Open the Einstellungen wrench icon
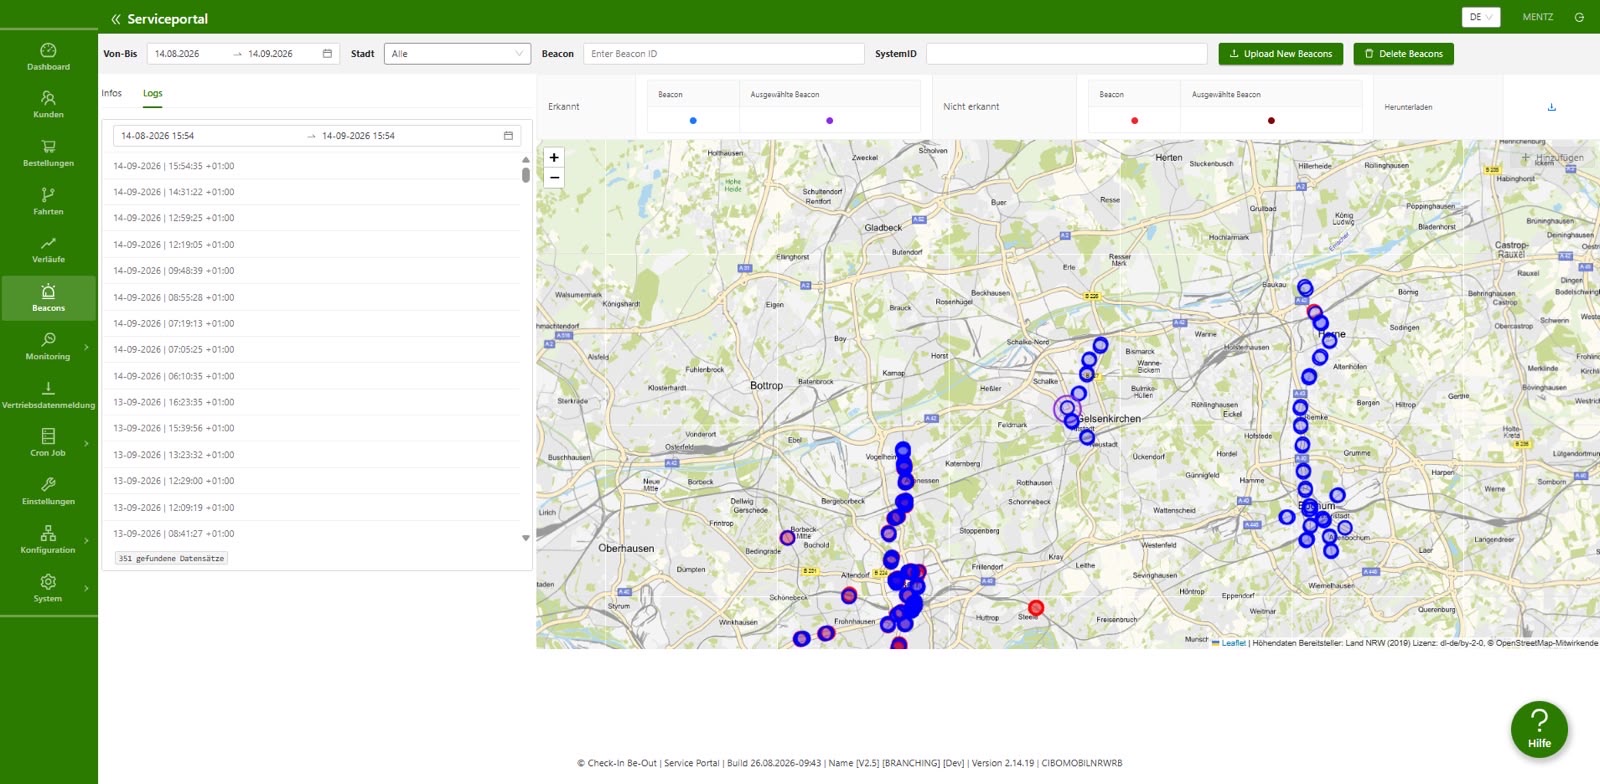The image size is (1600, 784). [x=48, y=484]
